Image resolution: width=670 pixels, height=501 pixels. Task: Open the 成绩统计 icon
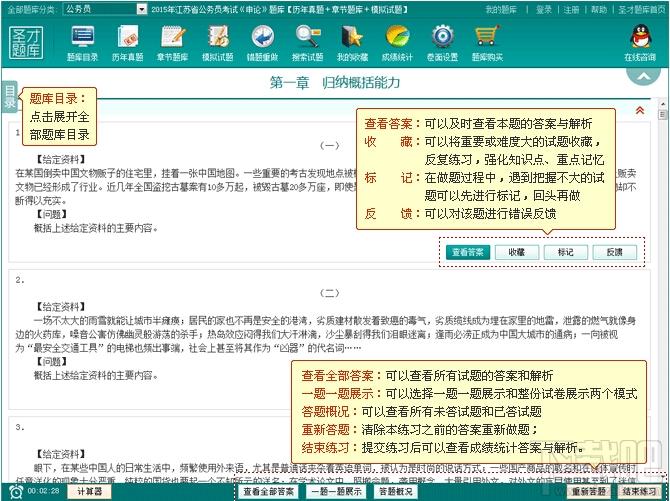(x=397, y=43)
